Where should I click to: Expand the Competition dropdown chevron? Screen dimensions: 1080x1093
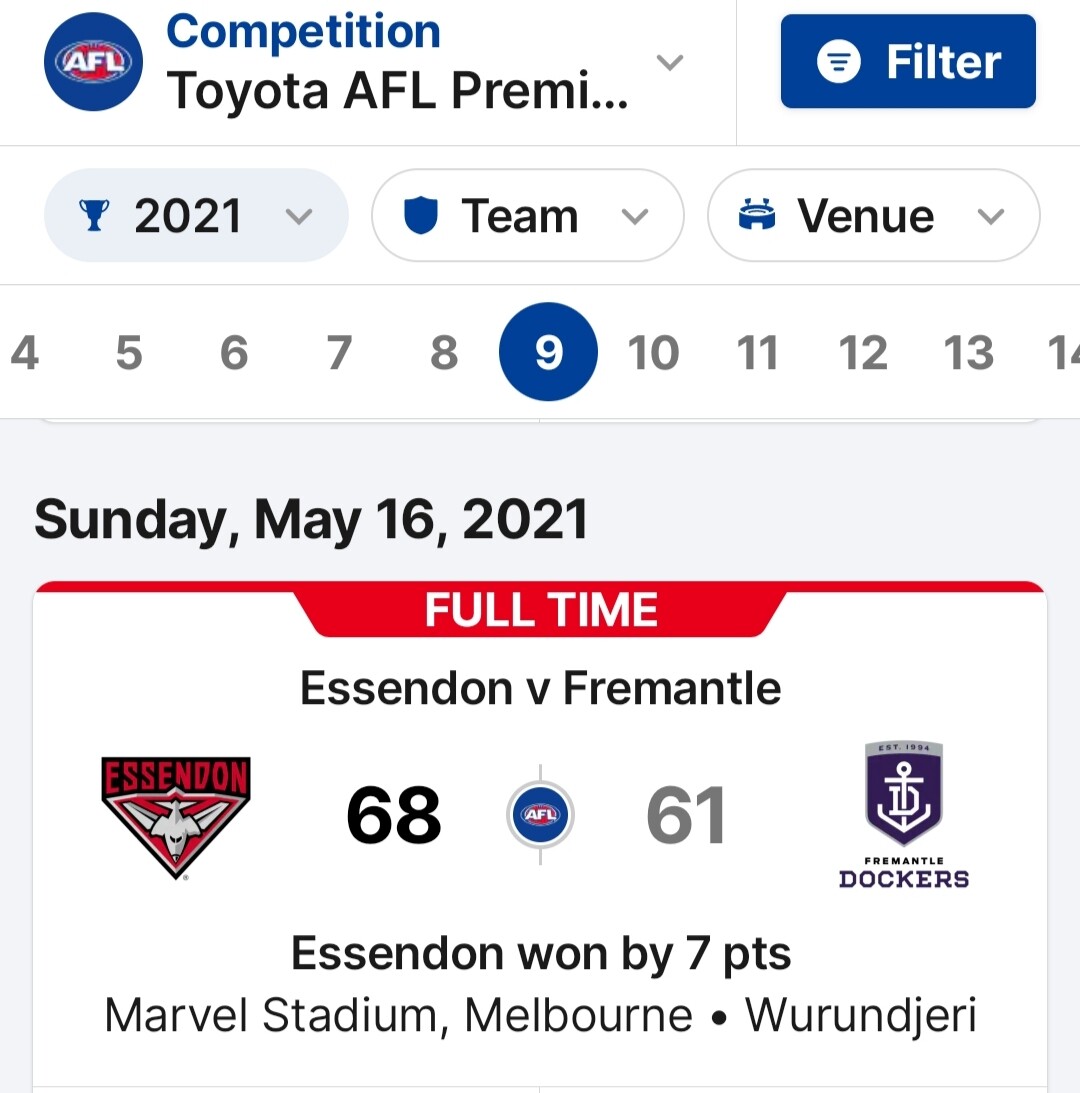click(669, 62)
